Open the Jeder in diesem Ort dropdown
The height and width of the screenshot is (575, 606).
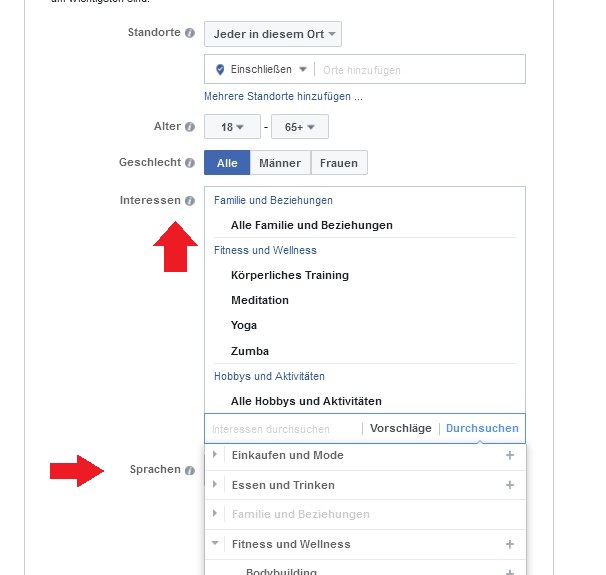click(x=273, y=35)
